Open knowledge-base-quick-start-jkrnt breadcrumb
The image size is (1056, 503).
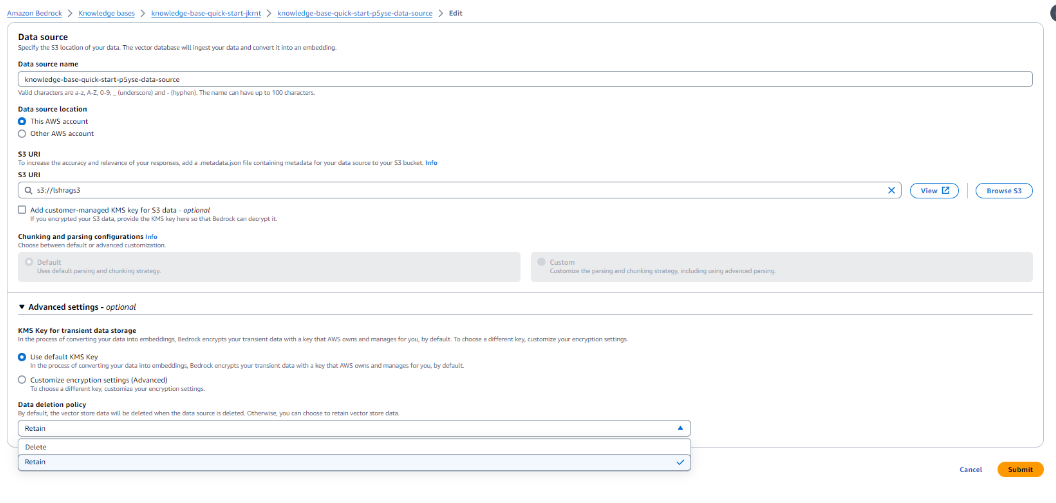tap(206, 13)
